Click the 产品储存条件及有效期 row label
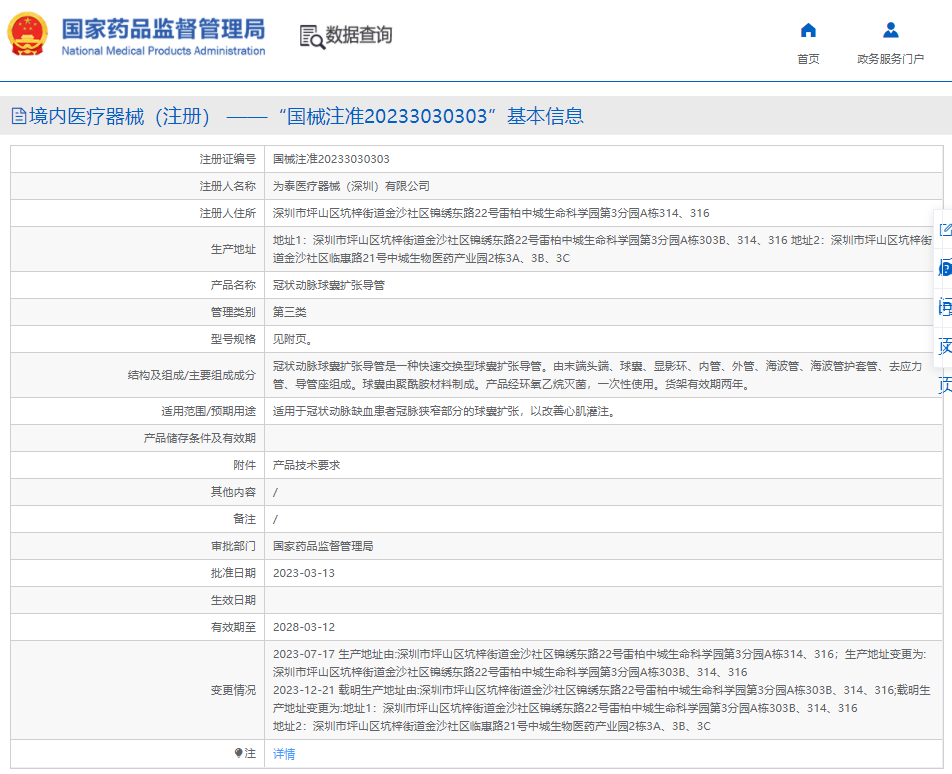 (x=200, y=438)
